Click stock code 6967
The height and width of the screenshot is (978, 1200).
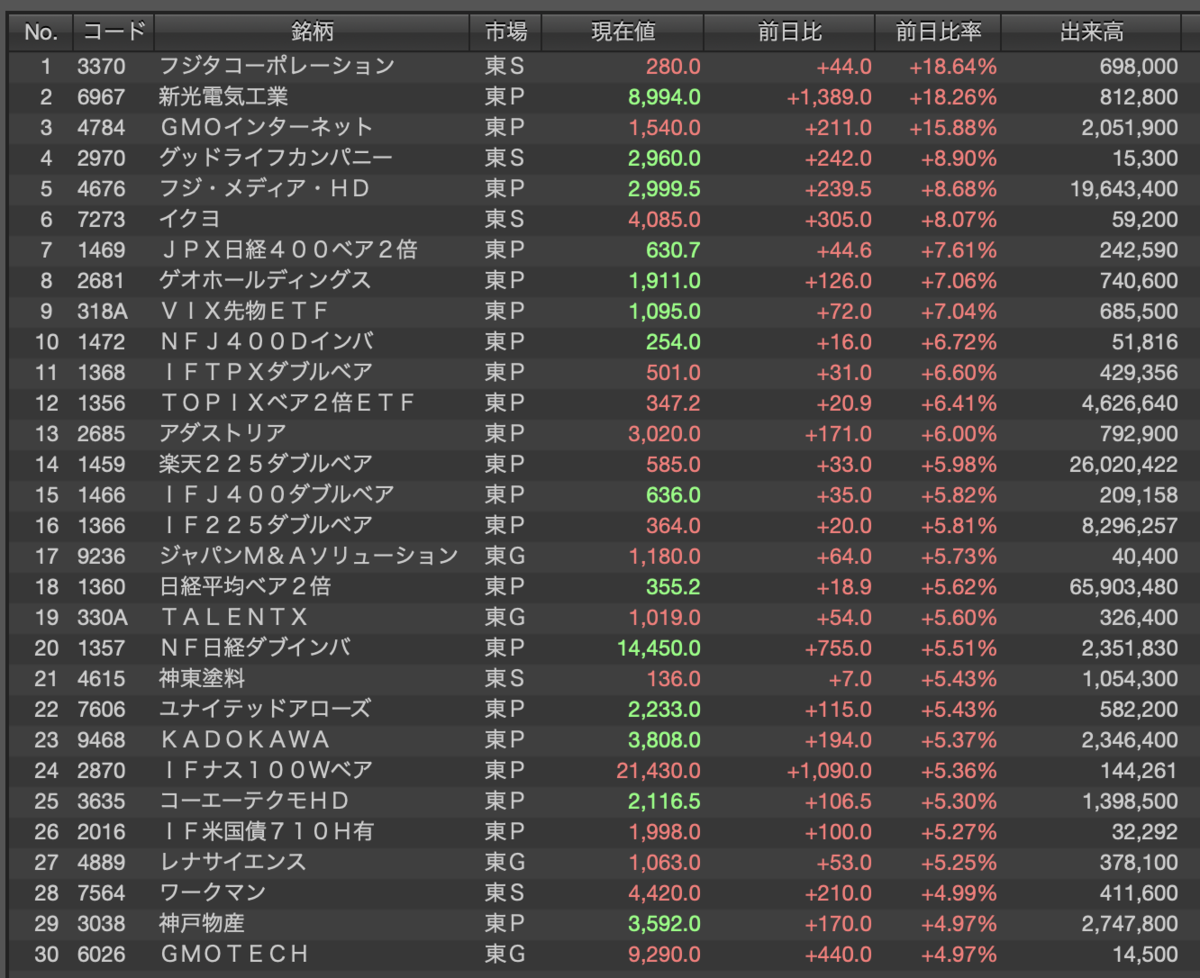pos(101,97)
